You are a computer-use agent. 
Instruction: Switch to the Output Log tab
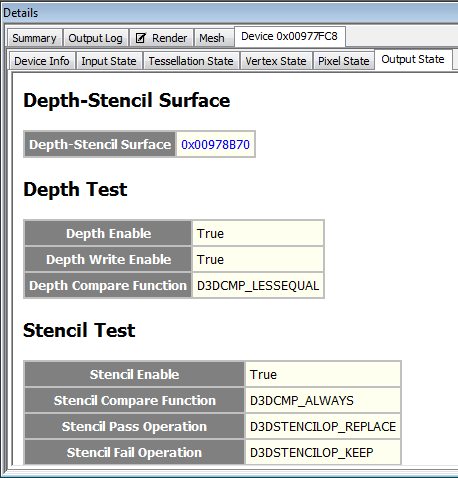point(96,38)
